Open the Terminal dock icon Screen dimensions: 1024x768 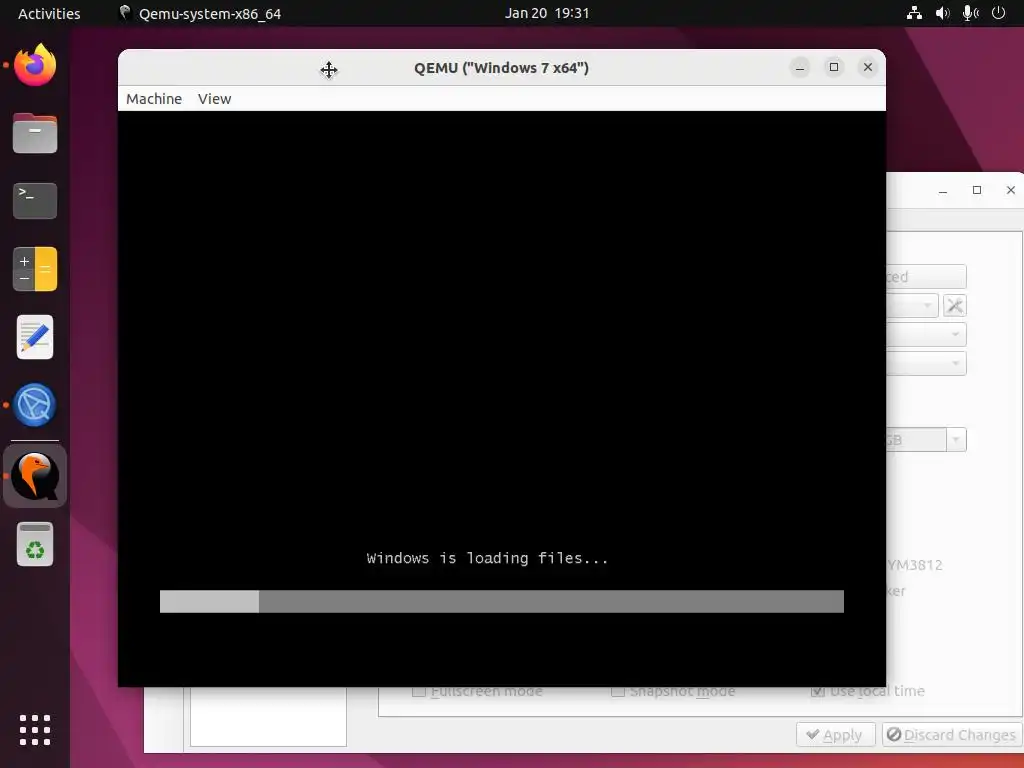click(x=35, y=201)
